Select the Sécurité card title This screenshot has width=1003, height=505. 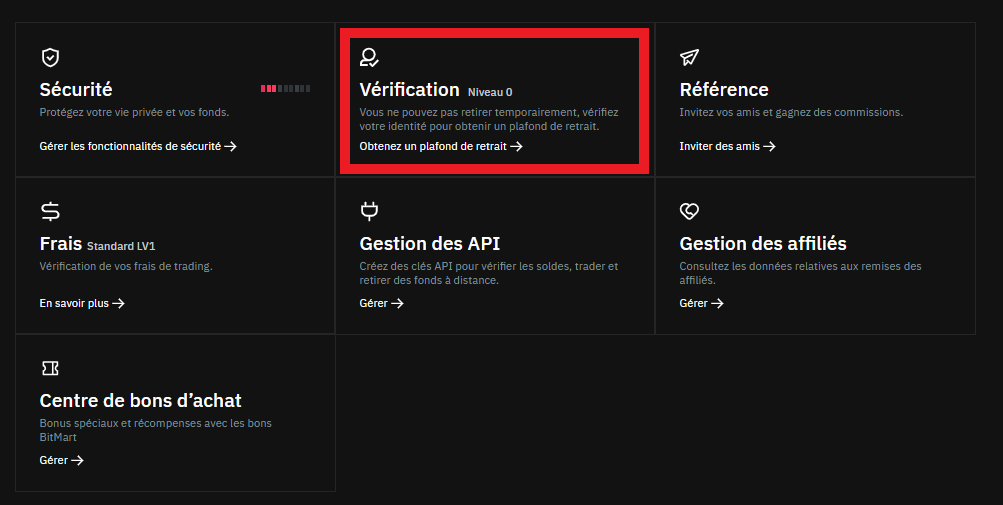[76, 90]
